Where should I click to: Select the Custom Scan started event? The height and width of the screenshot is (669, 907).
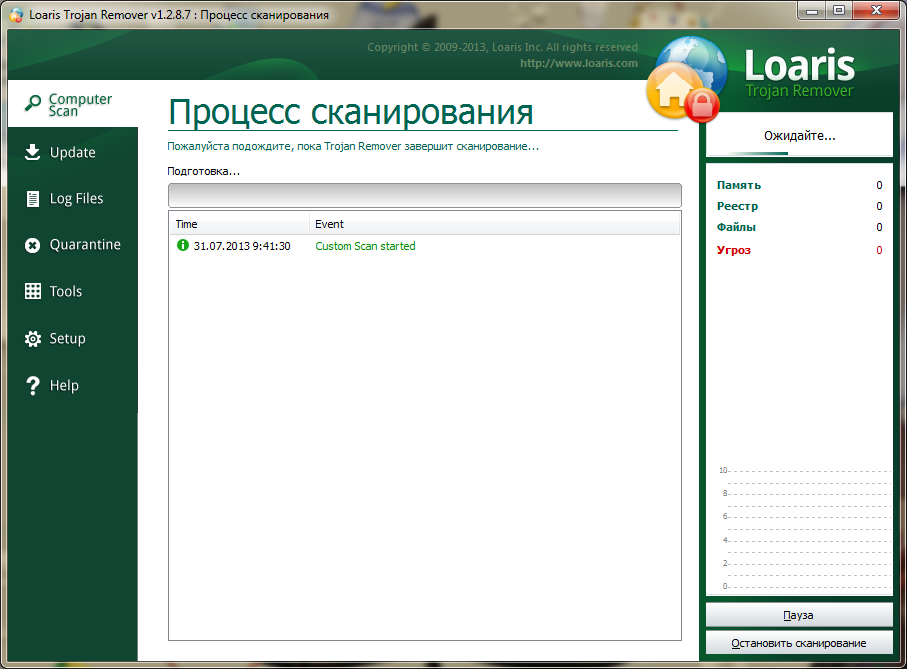pos(365,246)
